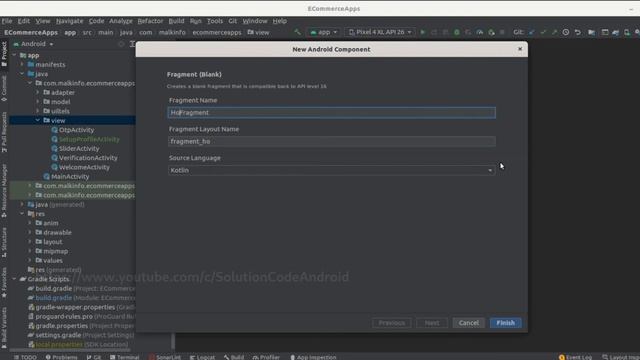640x360 pixels.
Task: Click the Finish button
Action: pos(505,323)
